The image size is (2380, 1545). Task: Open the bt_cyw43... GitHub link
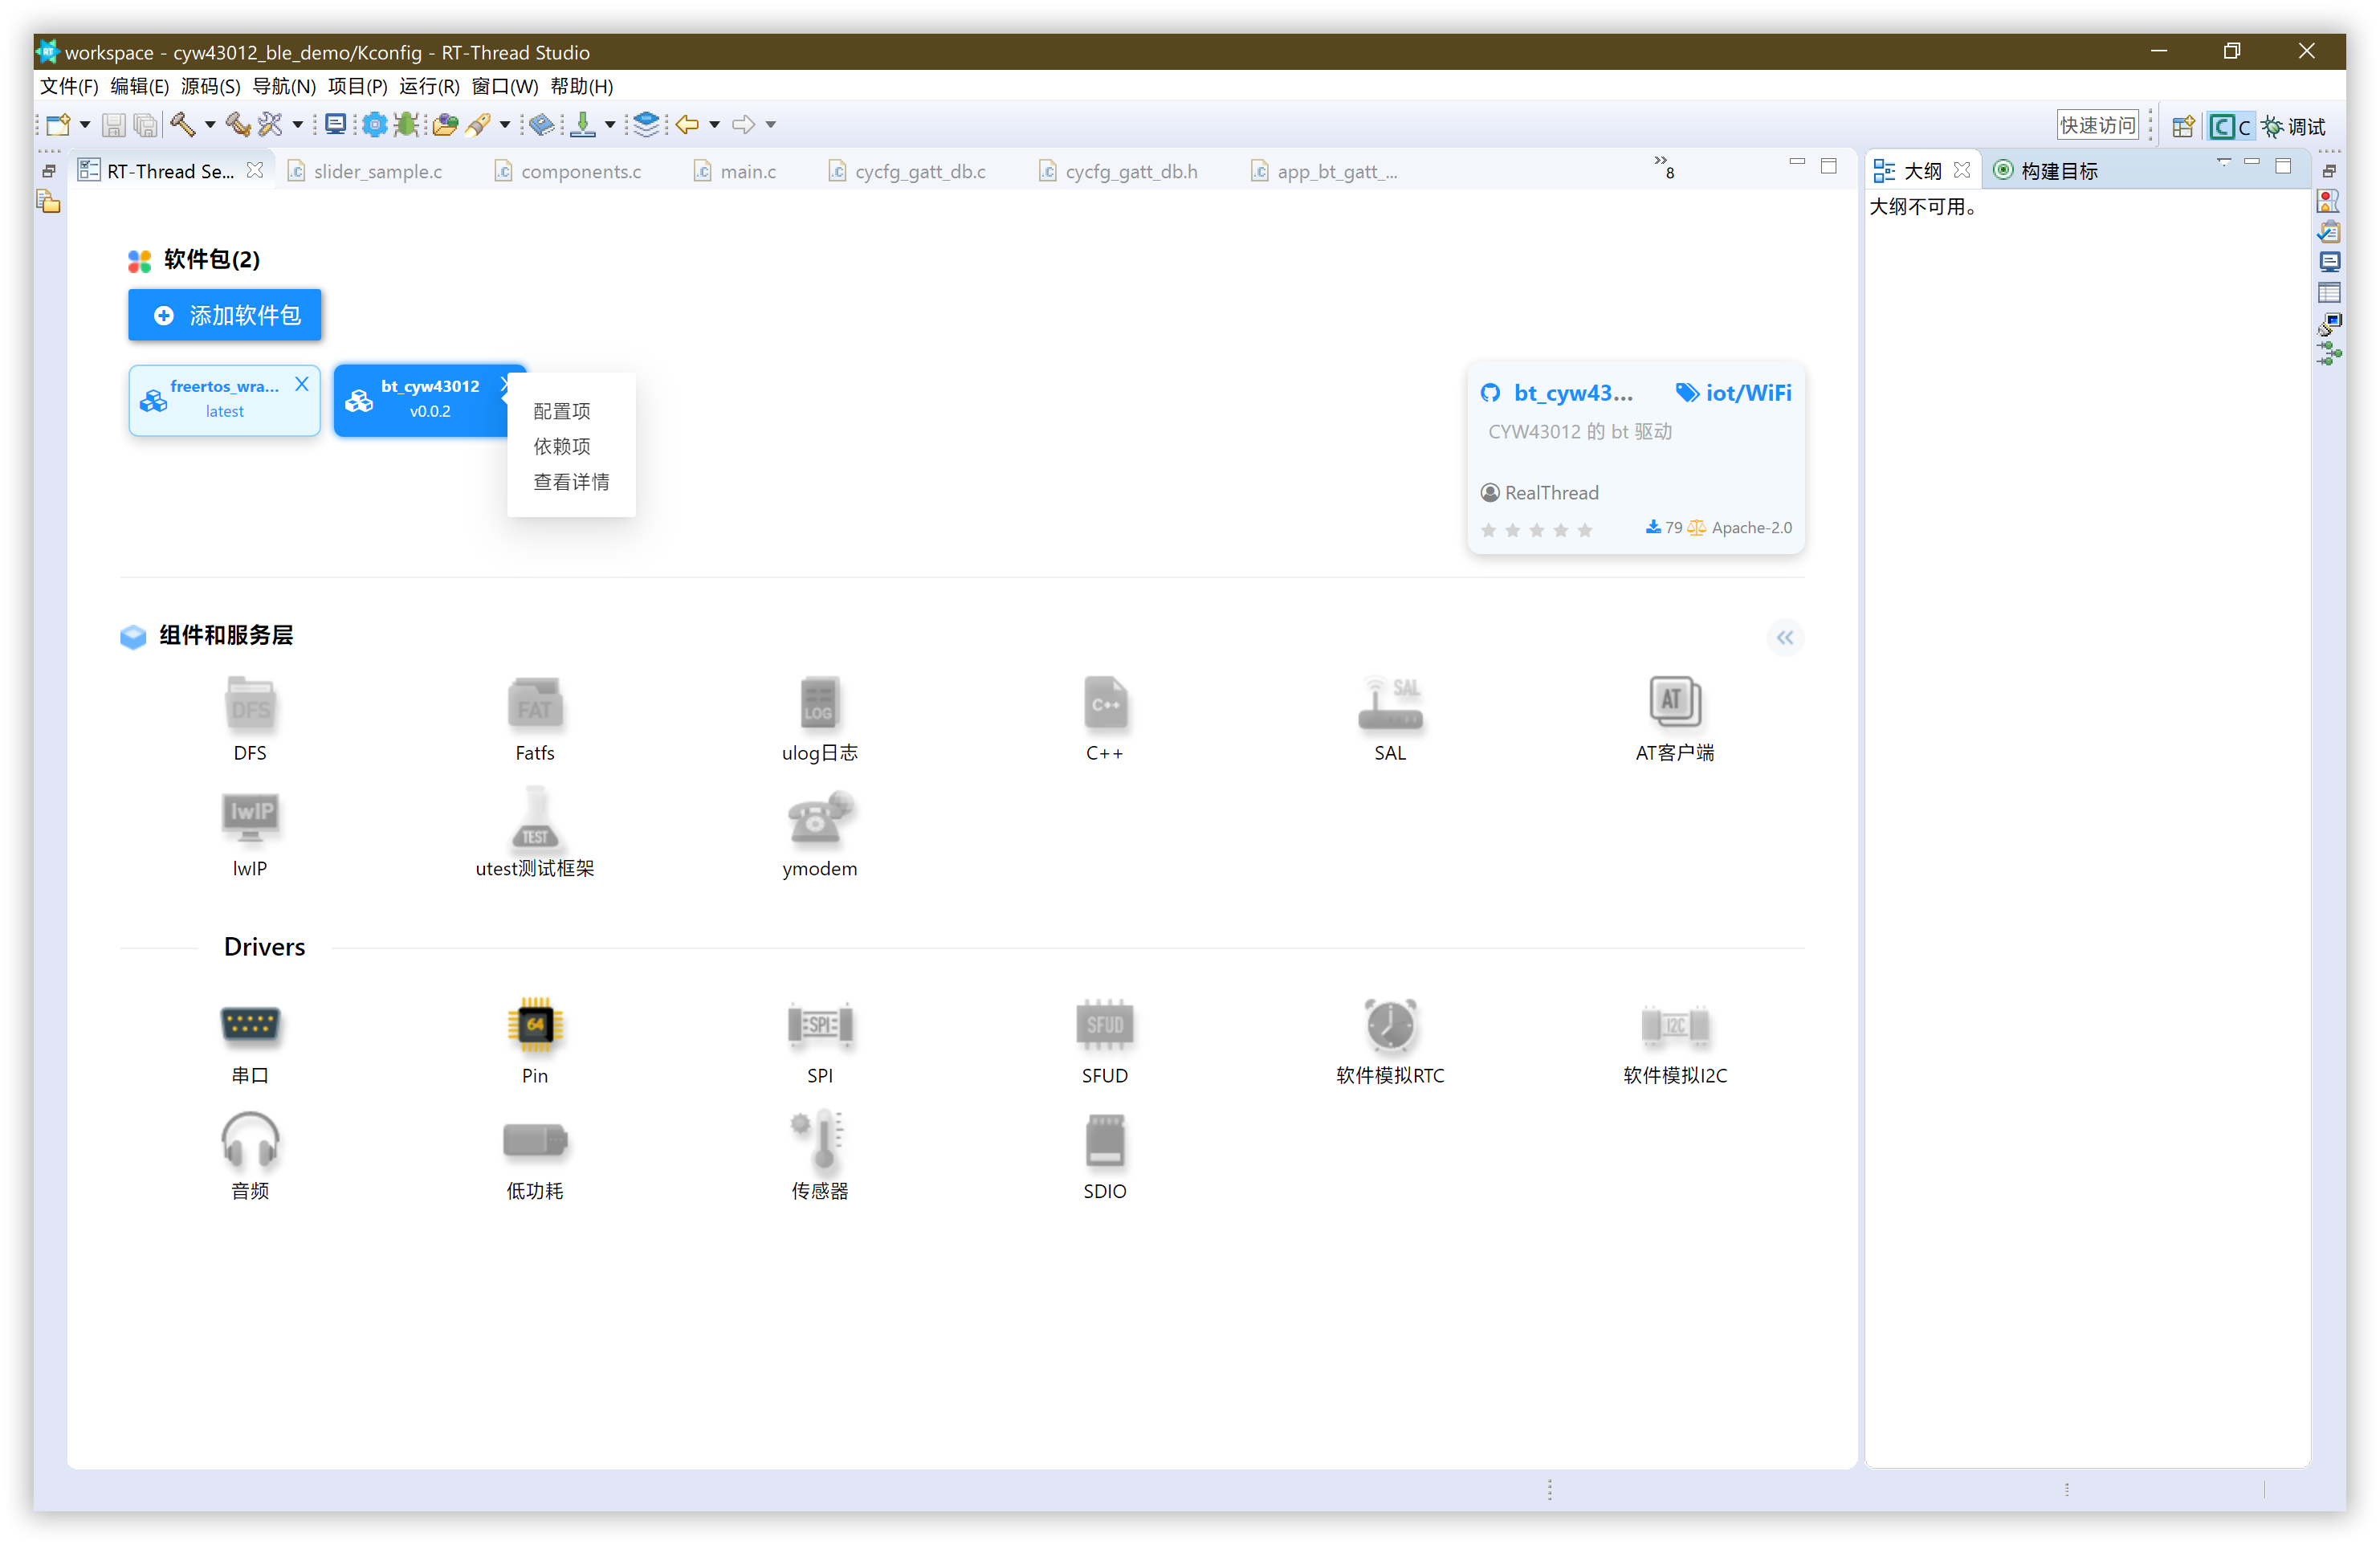point(1557,393)
